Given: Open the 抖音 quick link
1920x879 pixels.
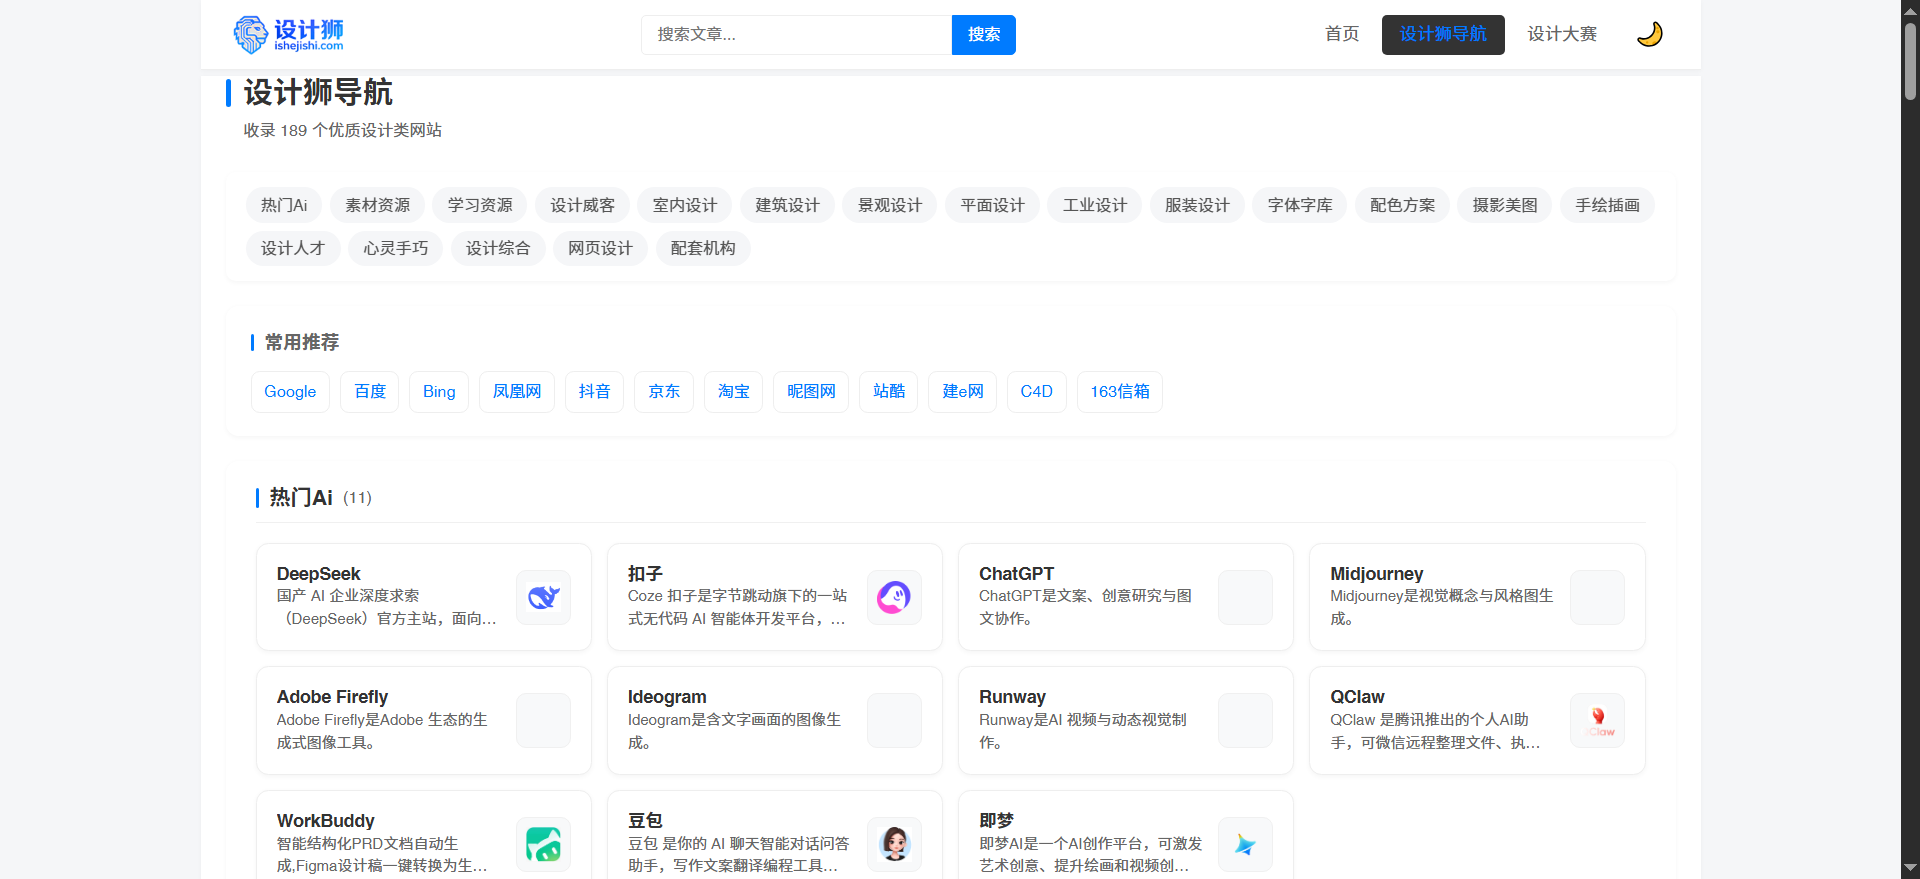Looking at the screenshot, I should (595, 392).
